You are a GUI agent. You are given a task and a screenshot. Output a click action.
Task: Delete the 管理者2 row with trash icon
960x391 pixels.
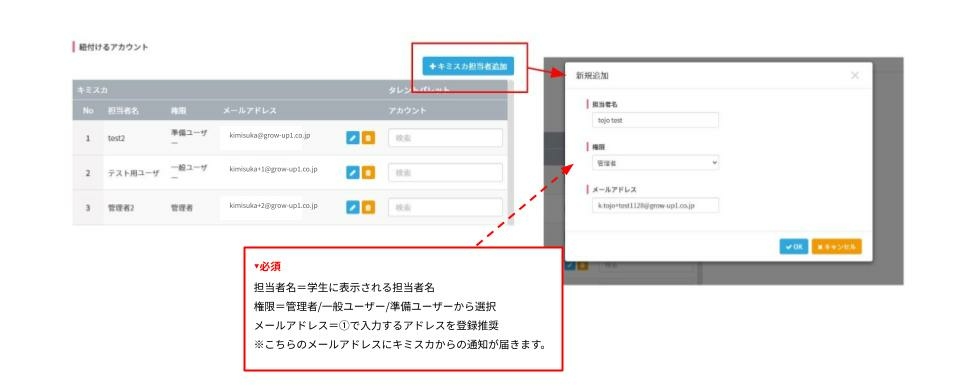pyautogui.click(x=368, y=207)
